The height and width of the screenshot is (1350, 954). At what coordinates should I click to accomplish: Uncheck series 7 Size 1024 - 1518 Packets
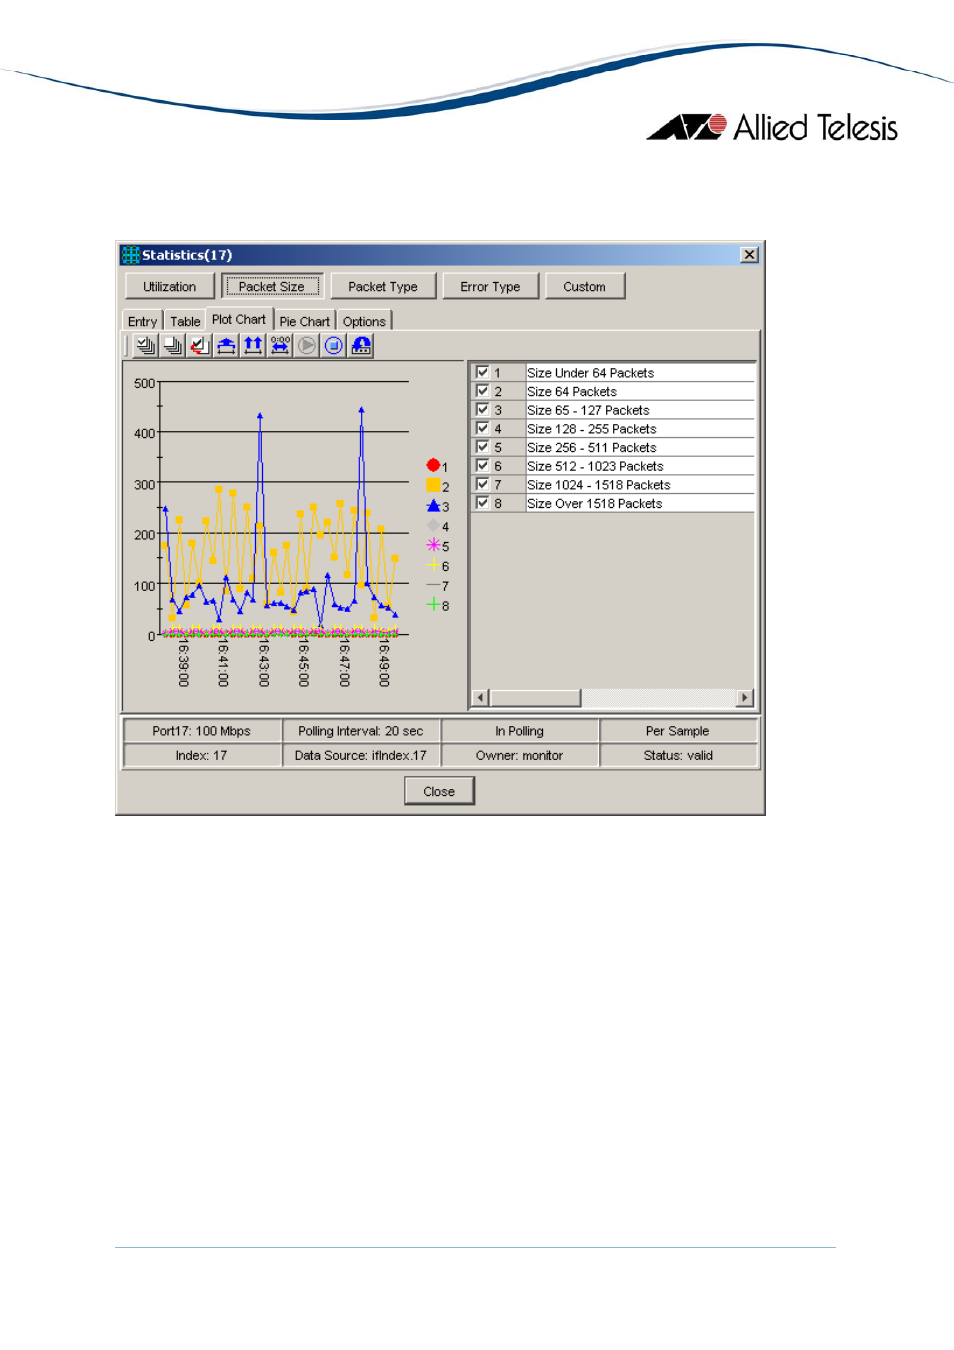[482, 484]
